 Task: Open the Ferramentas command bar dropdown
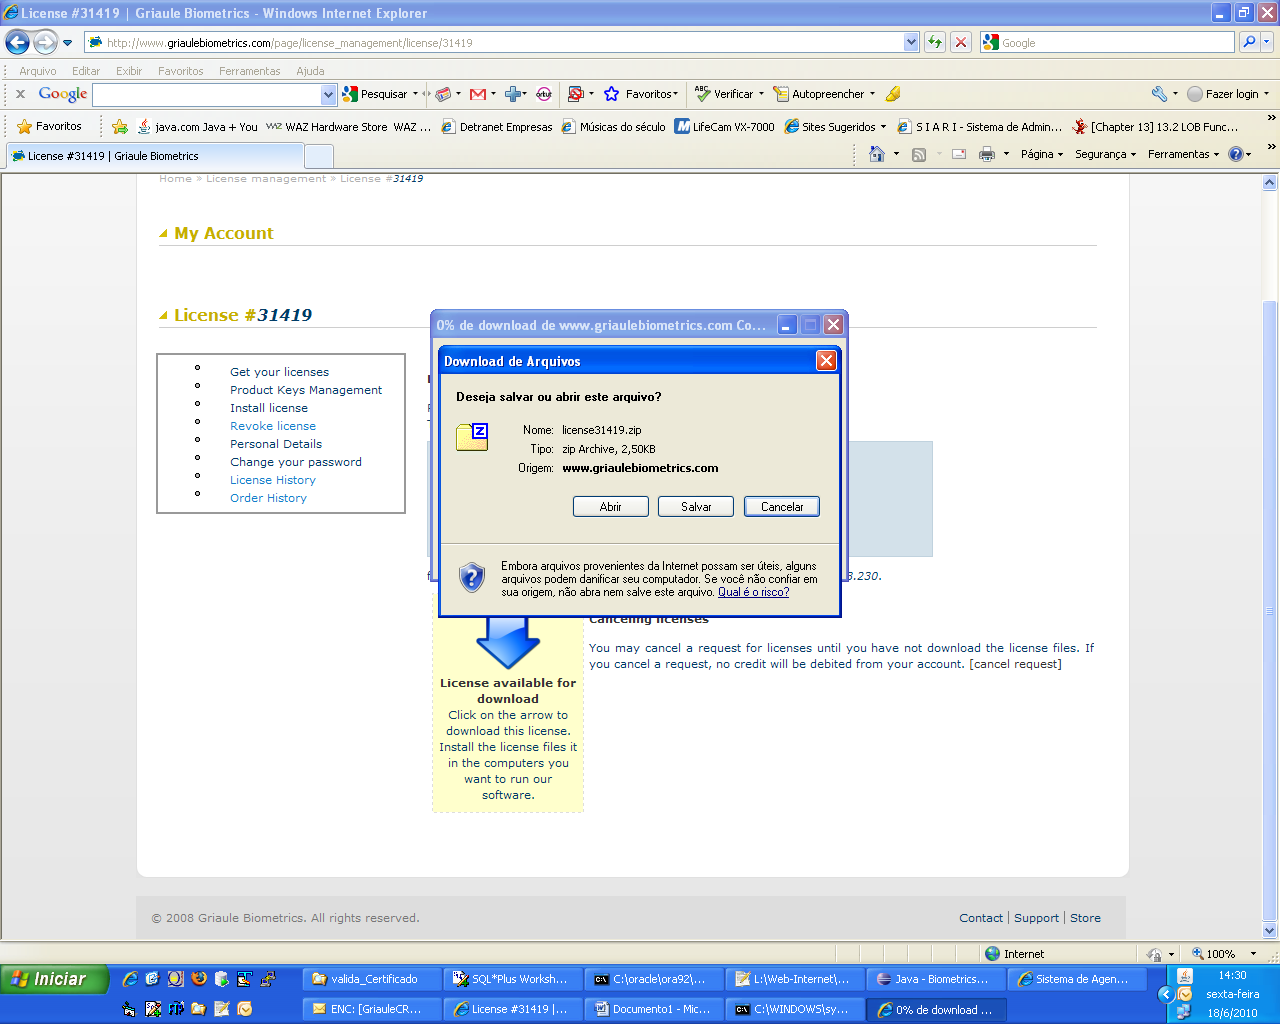click(x=1183, y=154)
